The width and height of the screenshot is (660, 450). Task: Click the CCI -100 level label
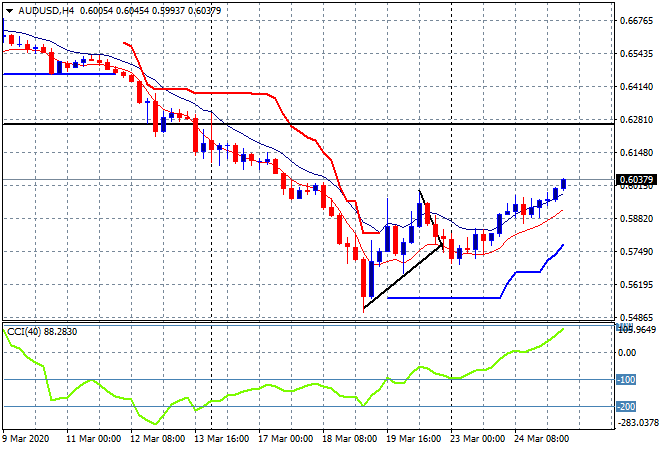(626, 380)
